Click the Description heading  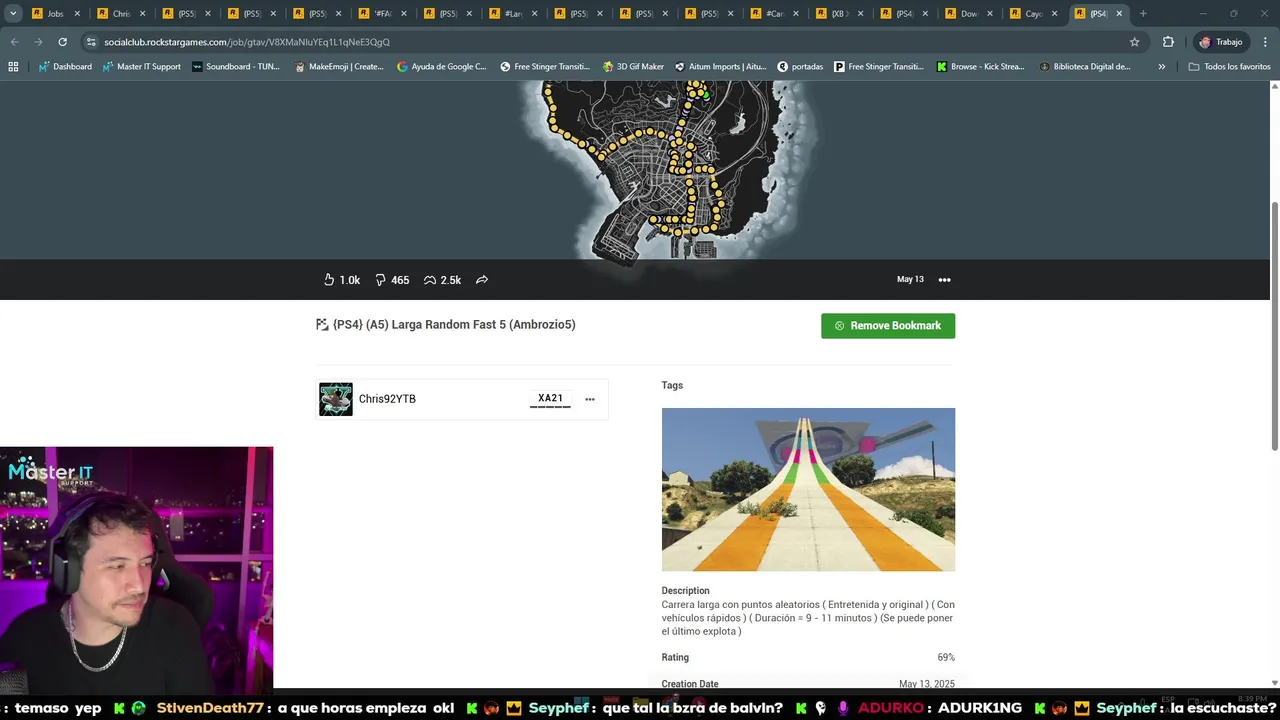685,591
